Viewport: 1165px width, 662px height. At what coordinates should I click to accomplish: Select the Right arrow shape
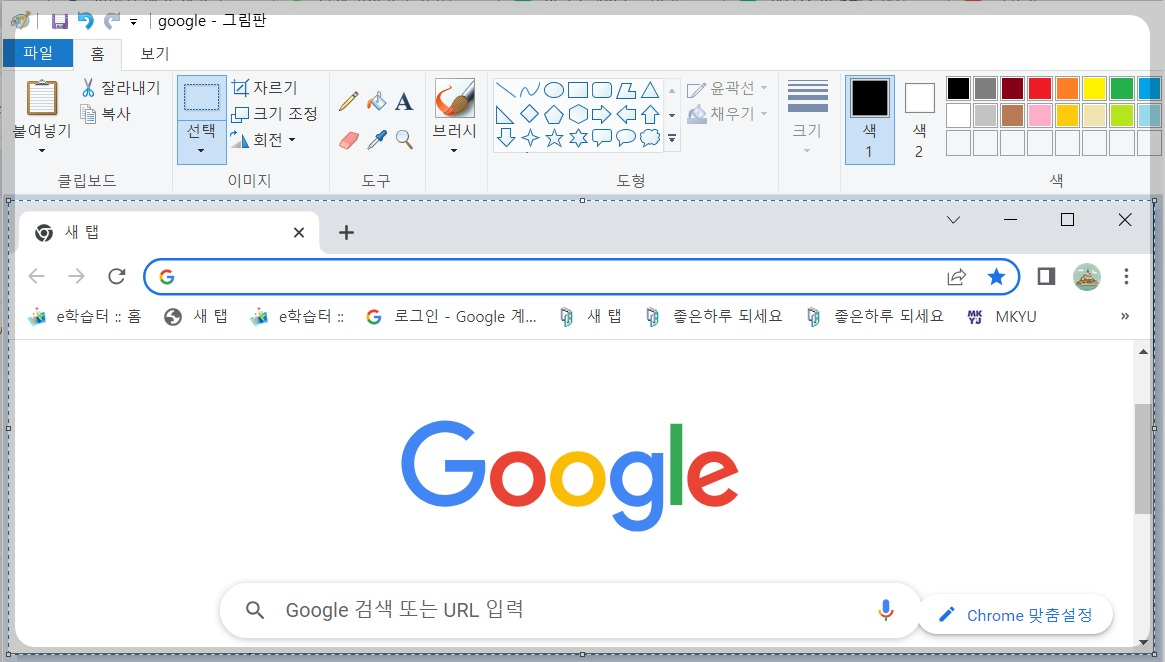602,114
